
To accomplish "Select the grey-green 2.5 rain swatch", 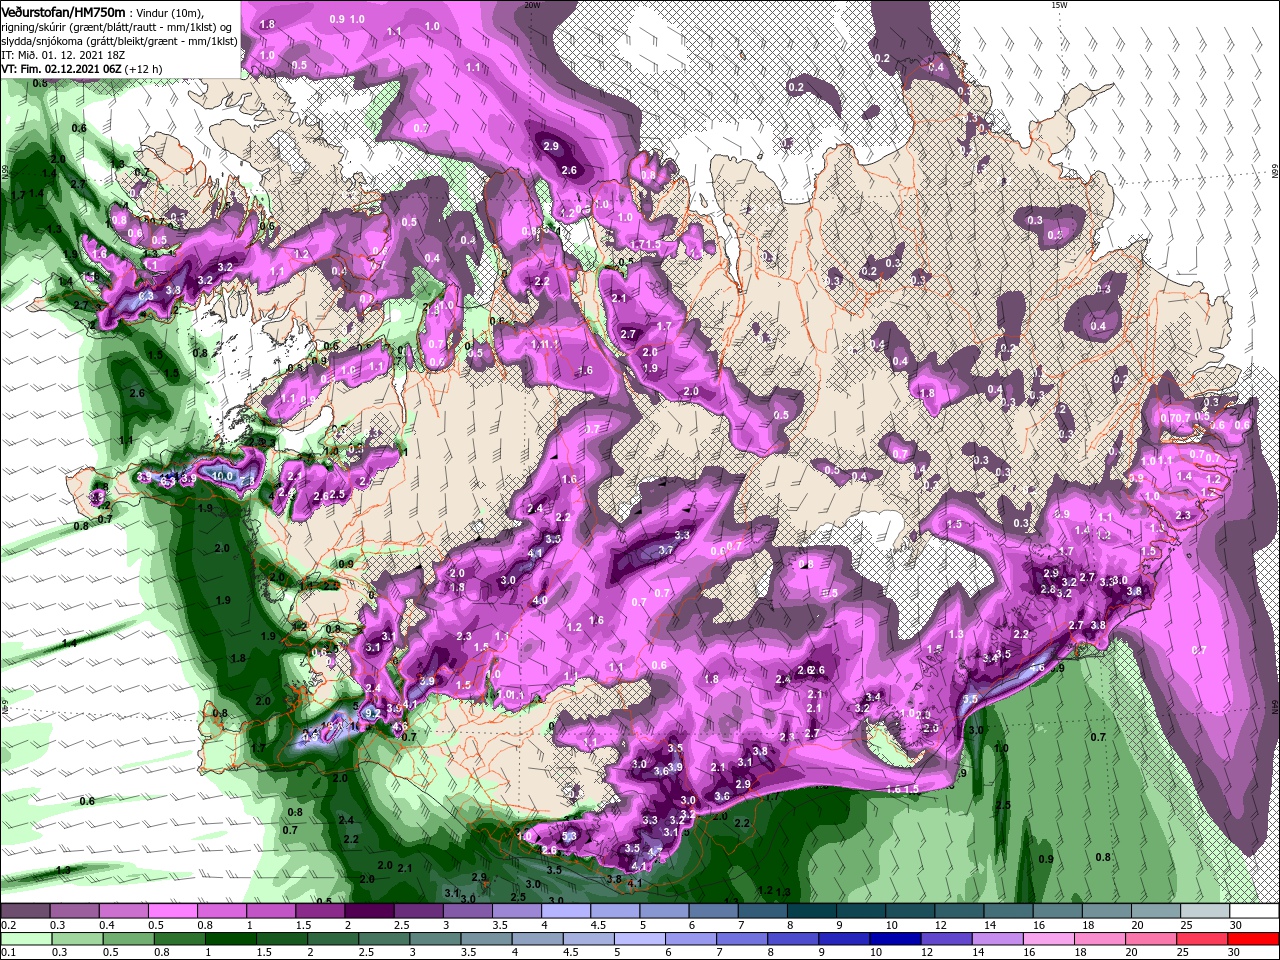I will [x=386, y=938].
